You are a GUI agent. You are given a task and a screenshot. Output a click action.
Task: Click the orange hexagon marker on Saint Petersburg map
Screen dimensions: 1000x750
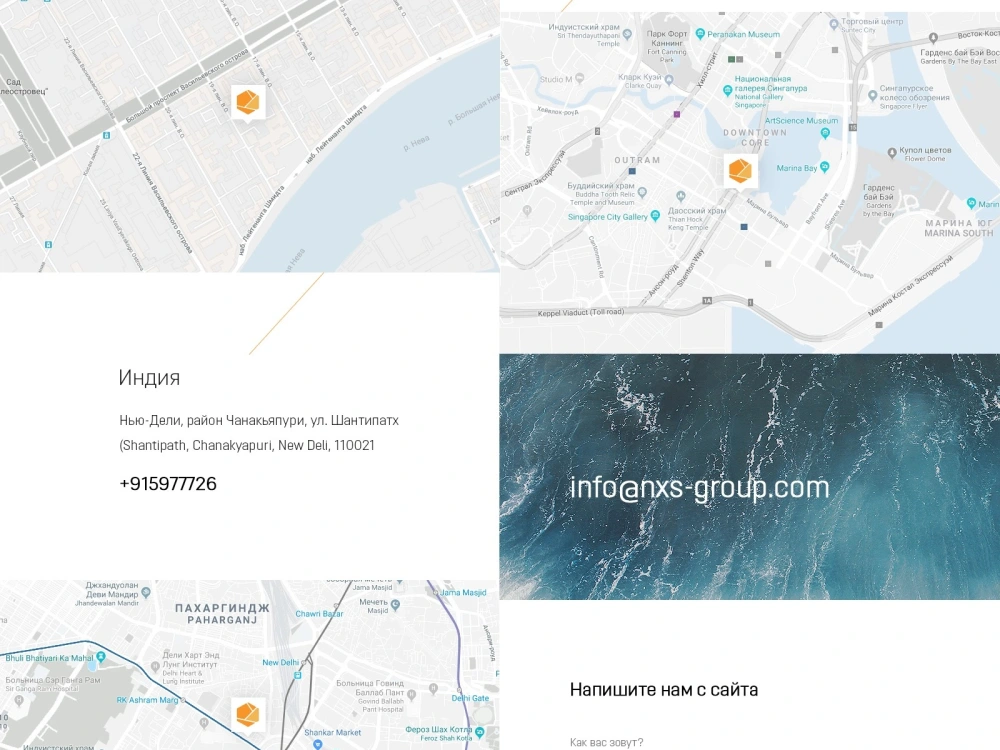(247, 102)
